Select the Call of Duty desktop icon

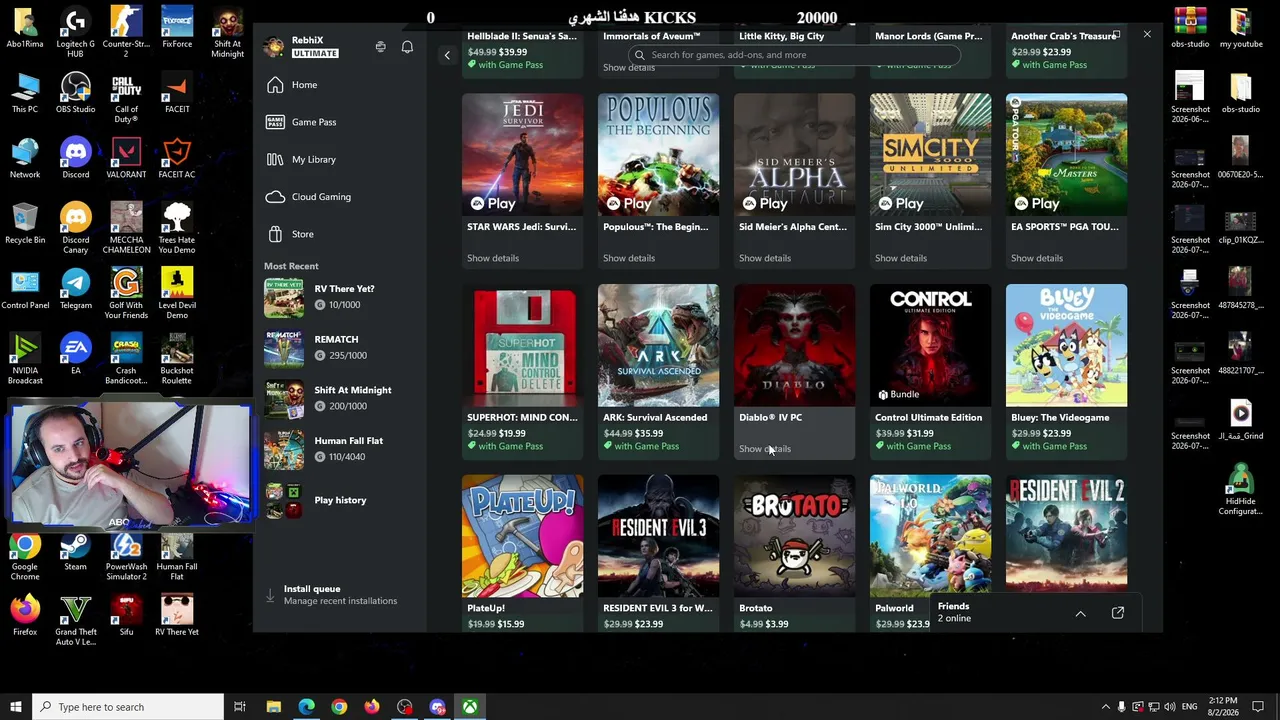click(x=126, y=99)
